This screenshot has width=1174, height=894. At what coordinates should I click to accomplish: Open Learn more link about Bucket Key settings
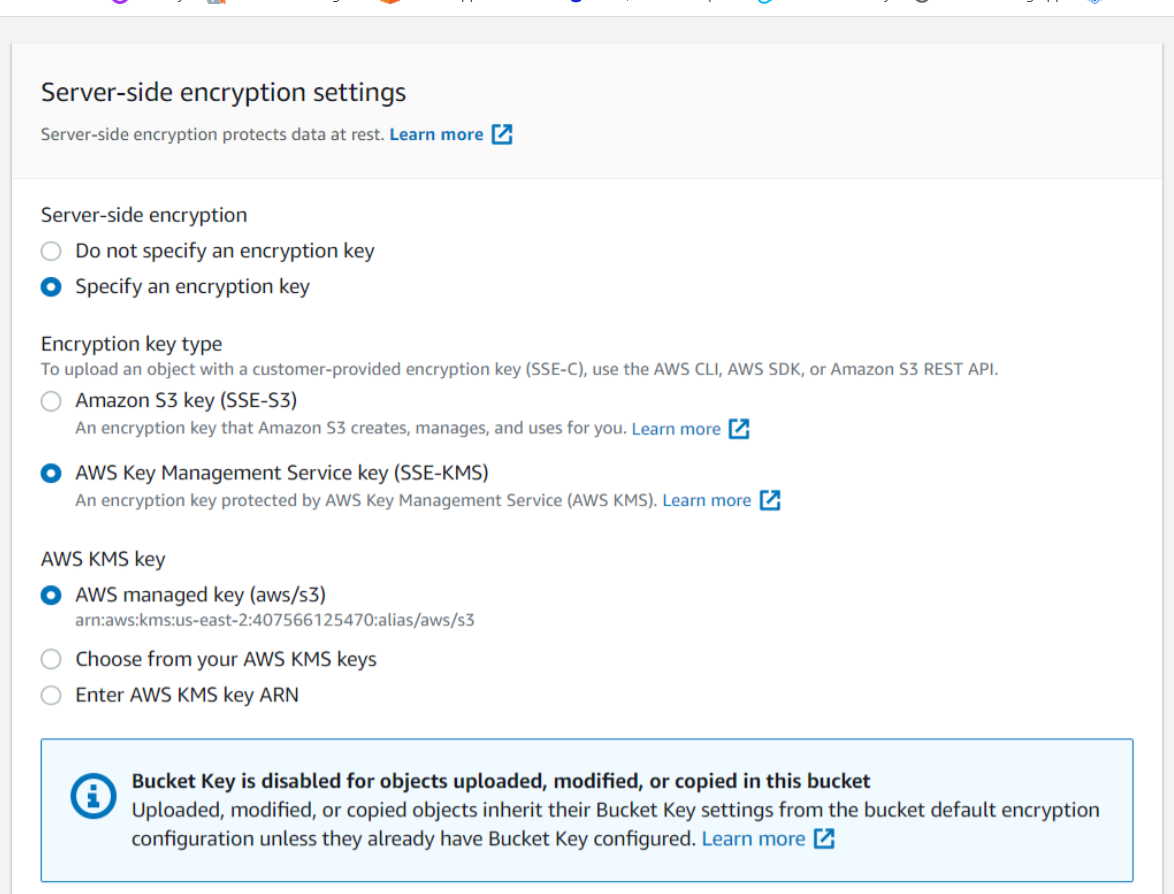[x=753, y=839]
